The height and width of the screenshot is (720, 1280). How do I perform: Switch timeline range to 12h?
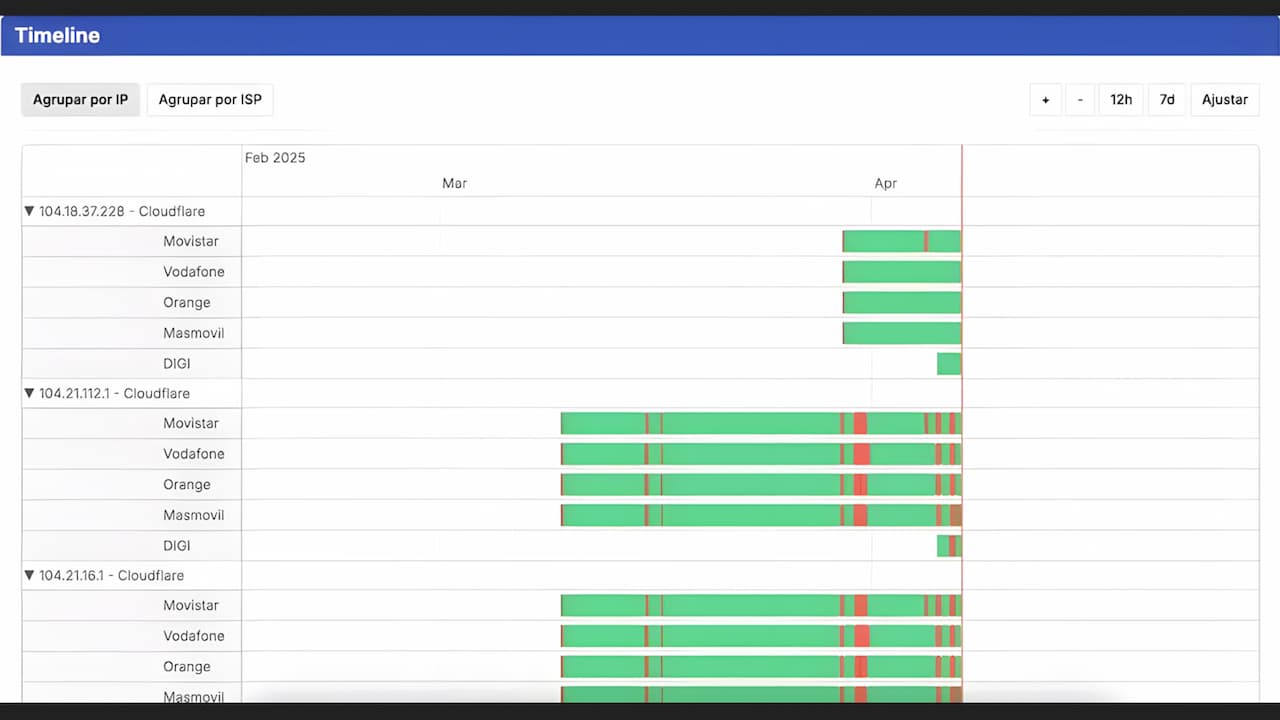point(1120,99)
